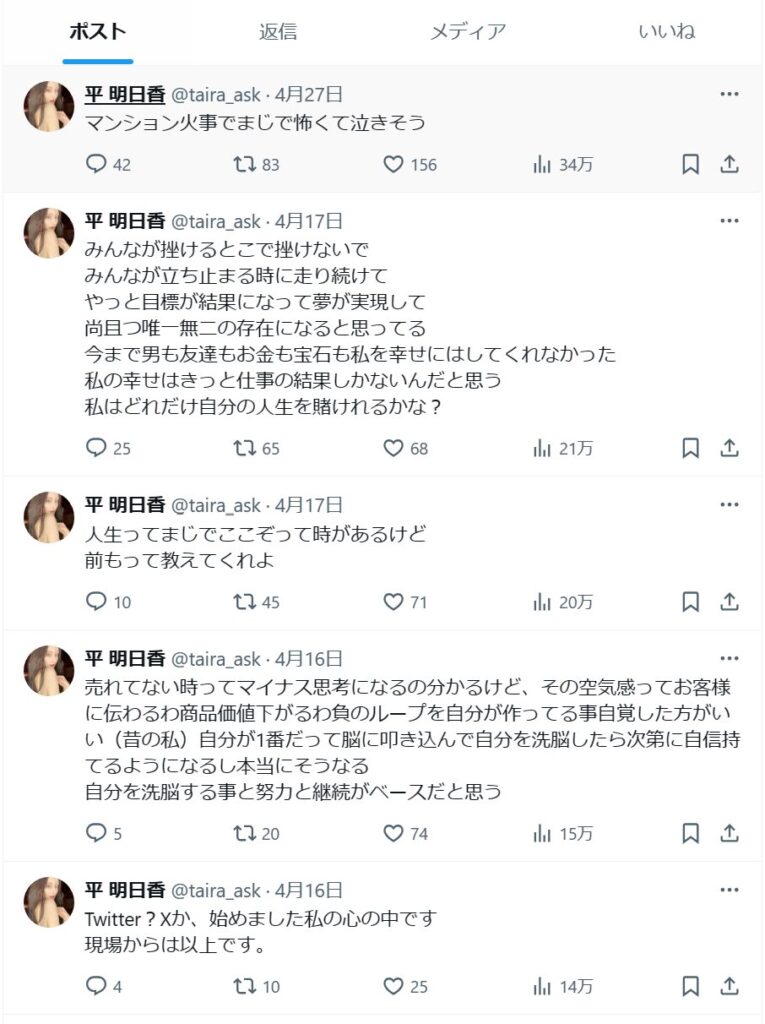
Task: Bookmark the post with 15万 views
Action: click(x=691, y=833)
